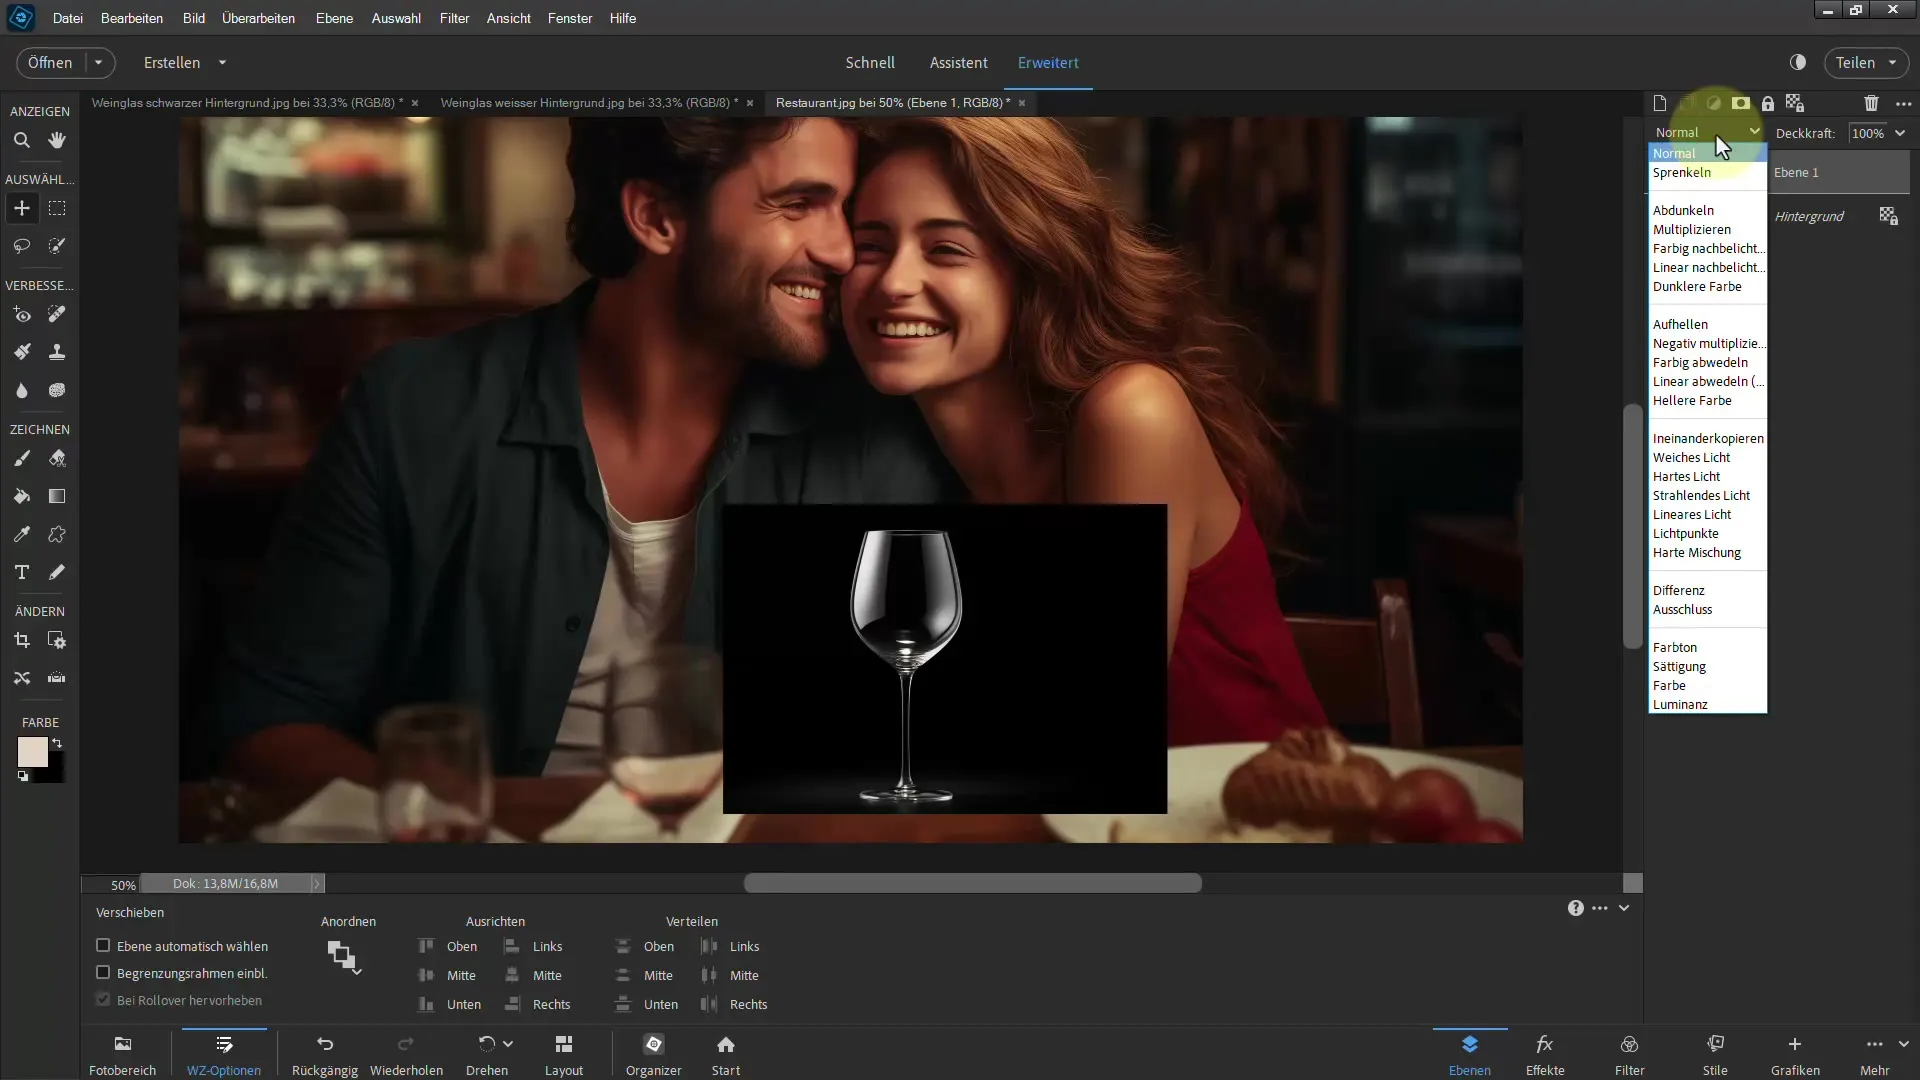1920x1080 pixels.
Task: Open the Anordnen arrange dropdown
Action: (x=344, y=958)
